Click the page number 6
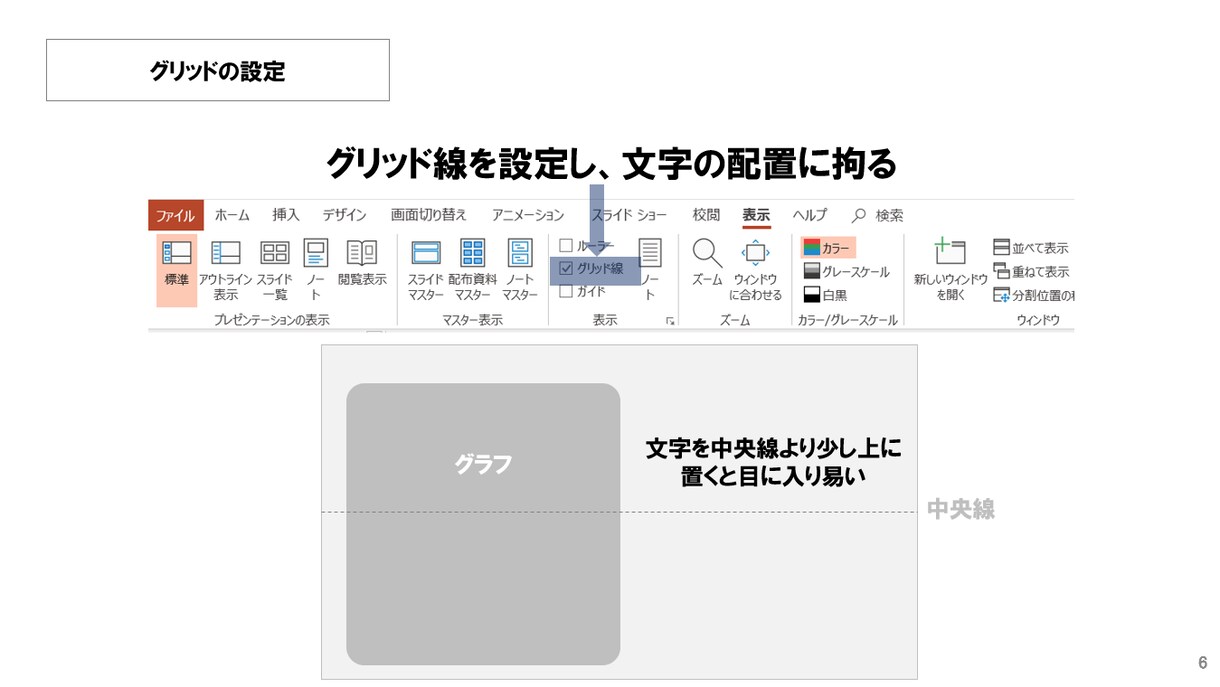 pos(1203,663)
